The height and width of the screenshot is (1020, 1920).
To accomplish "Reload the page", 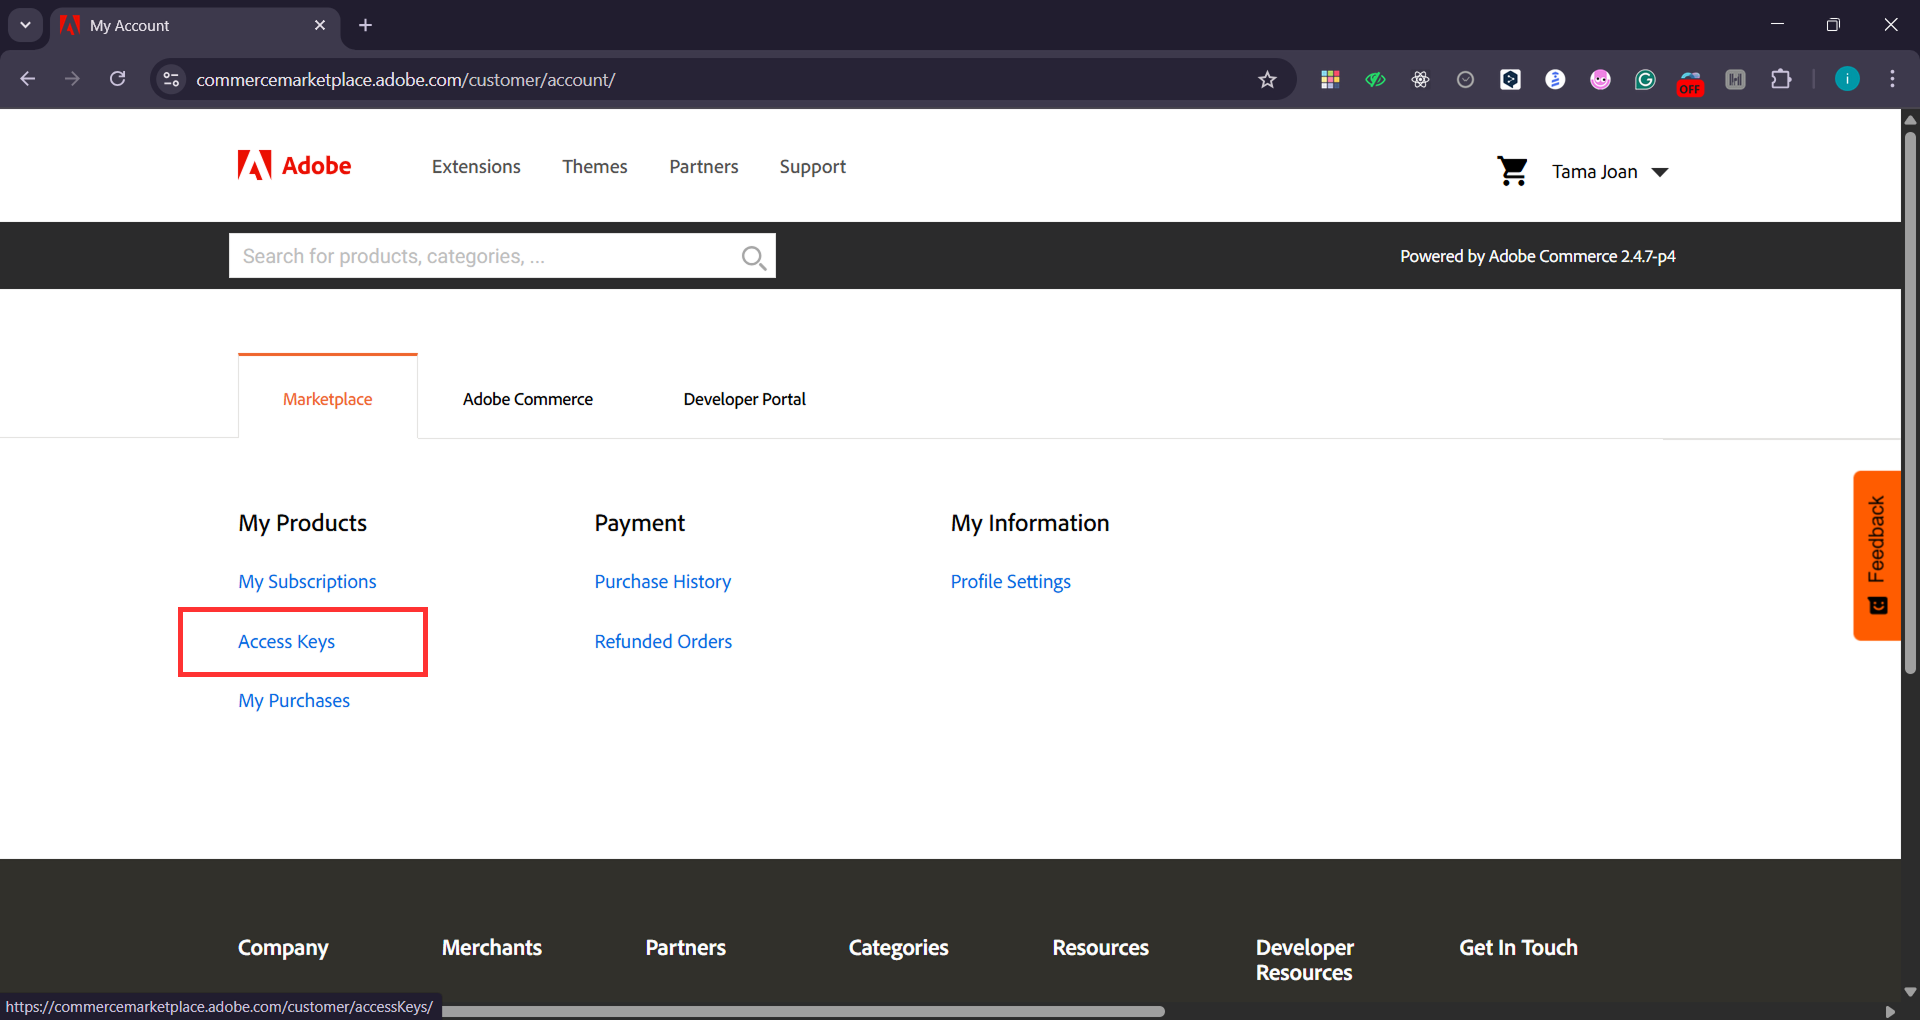I will (x=118, y=79).
